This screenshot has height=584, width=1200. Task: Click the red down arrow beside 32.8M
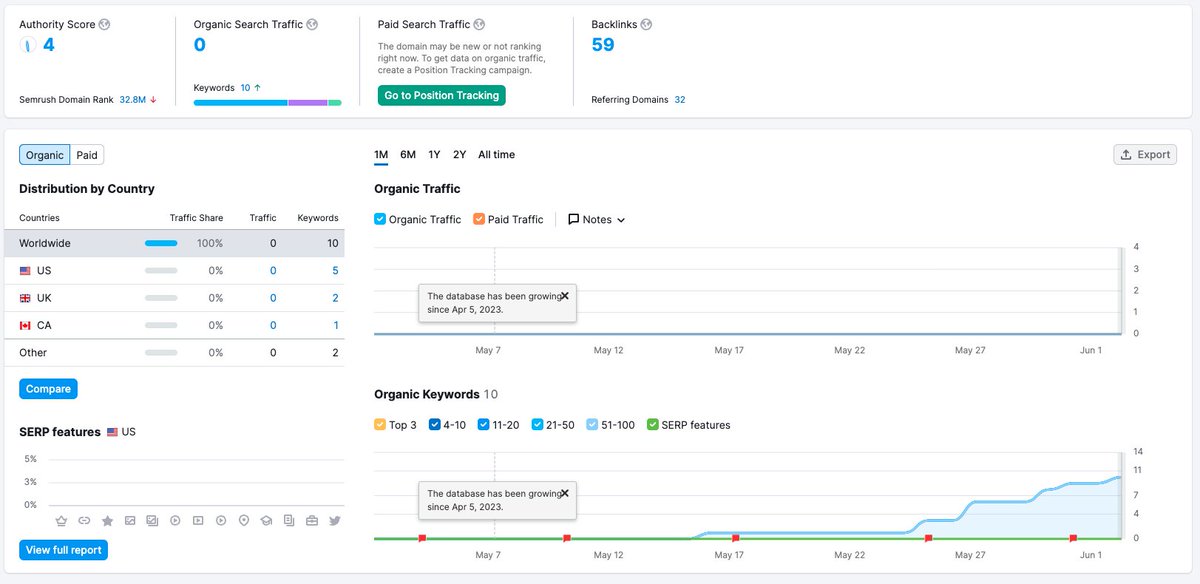click(x=153, y=100)
